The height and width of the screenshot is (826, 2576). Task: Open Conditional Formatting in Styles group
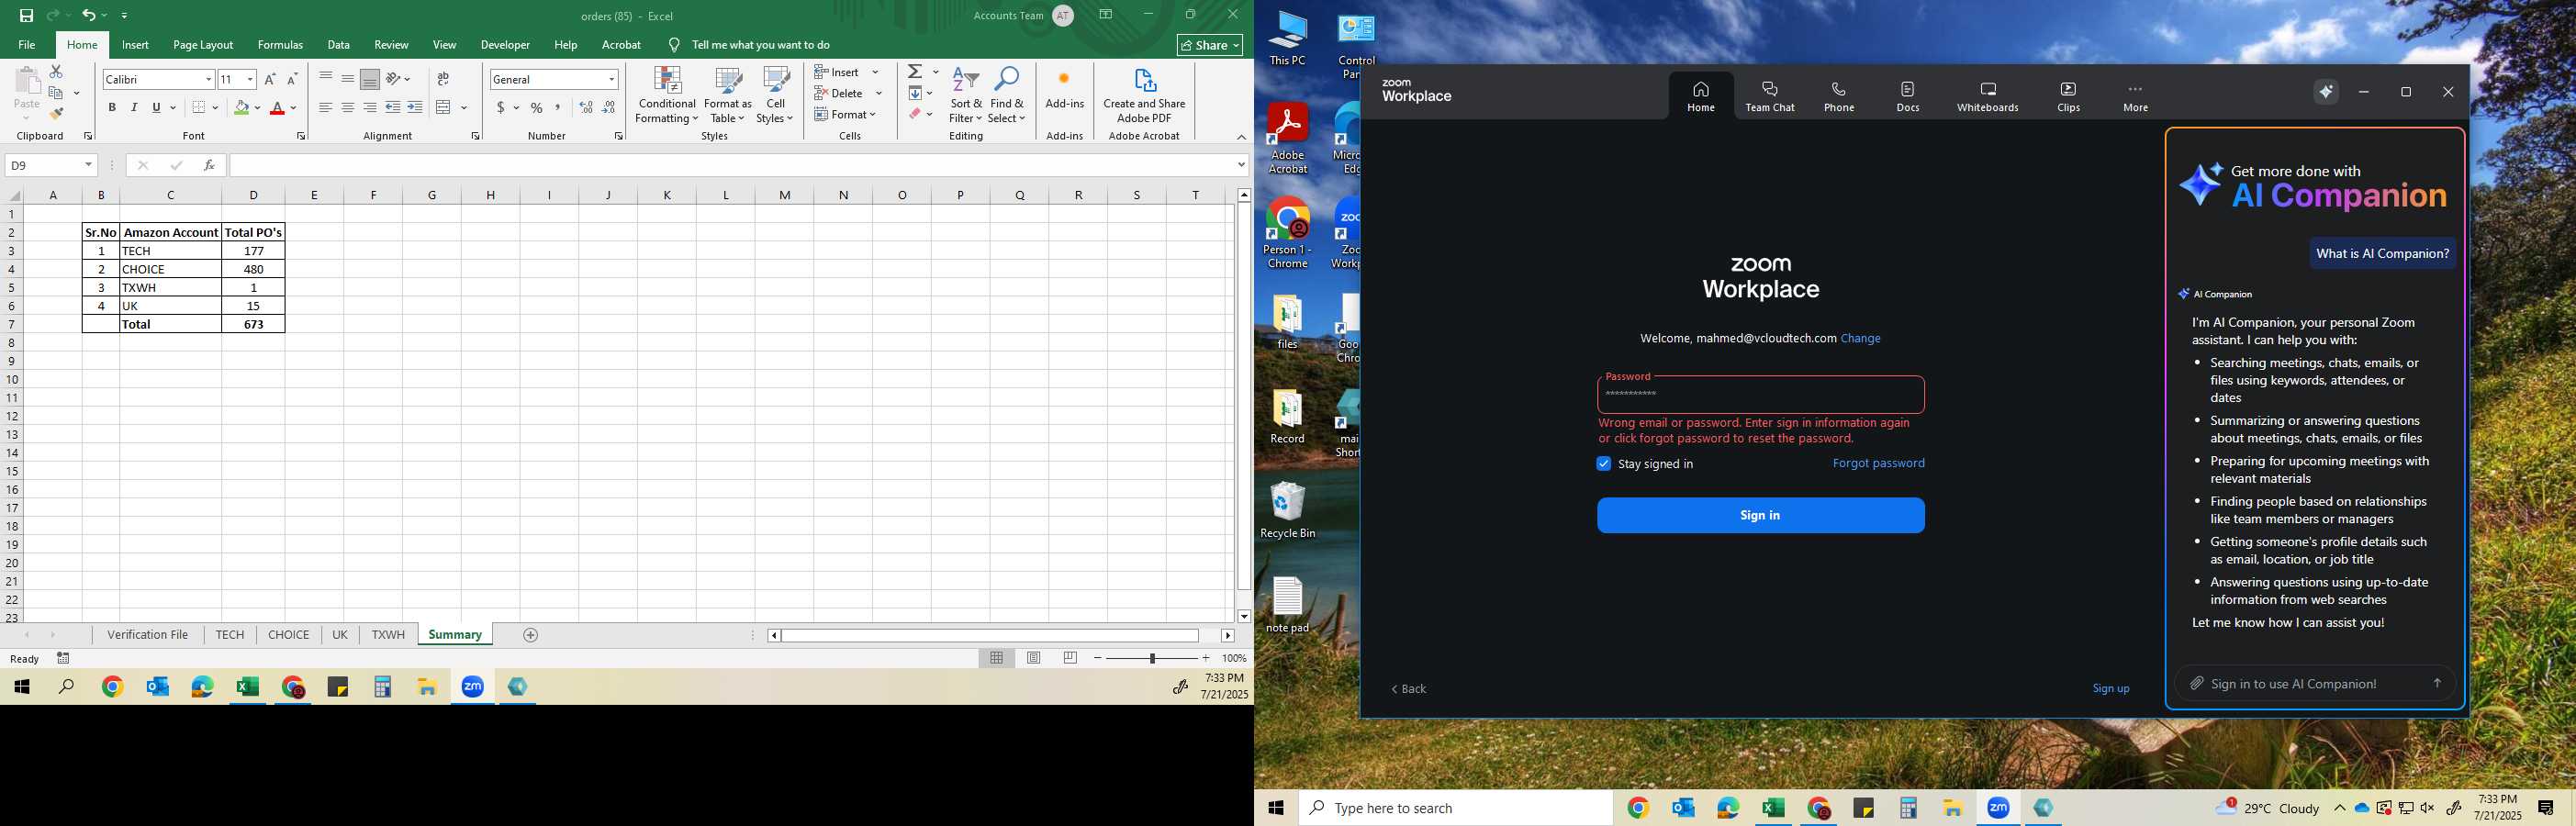[x=667, y=96]
